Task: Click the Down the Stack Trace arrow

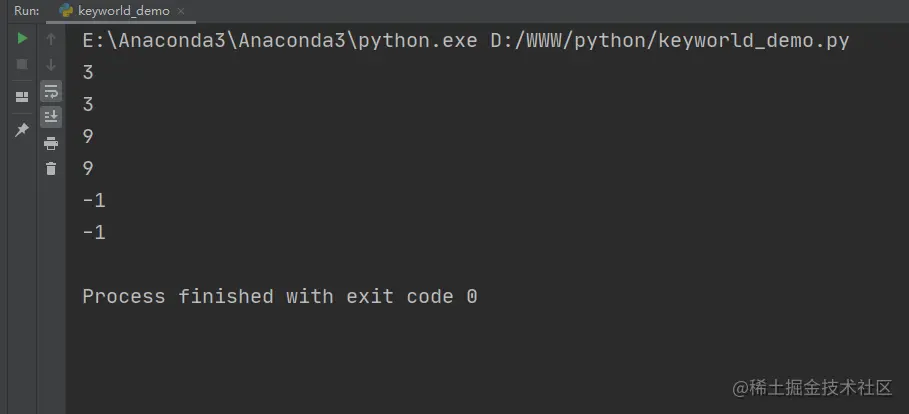Action: coord(51,64)
